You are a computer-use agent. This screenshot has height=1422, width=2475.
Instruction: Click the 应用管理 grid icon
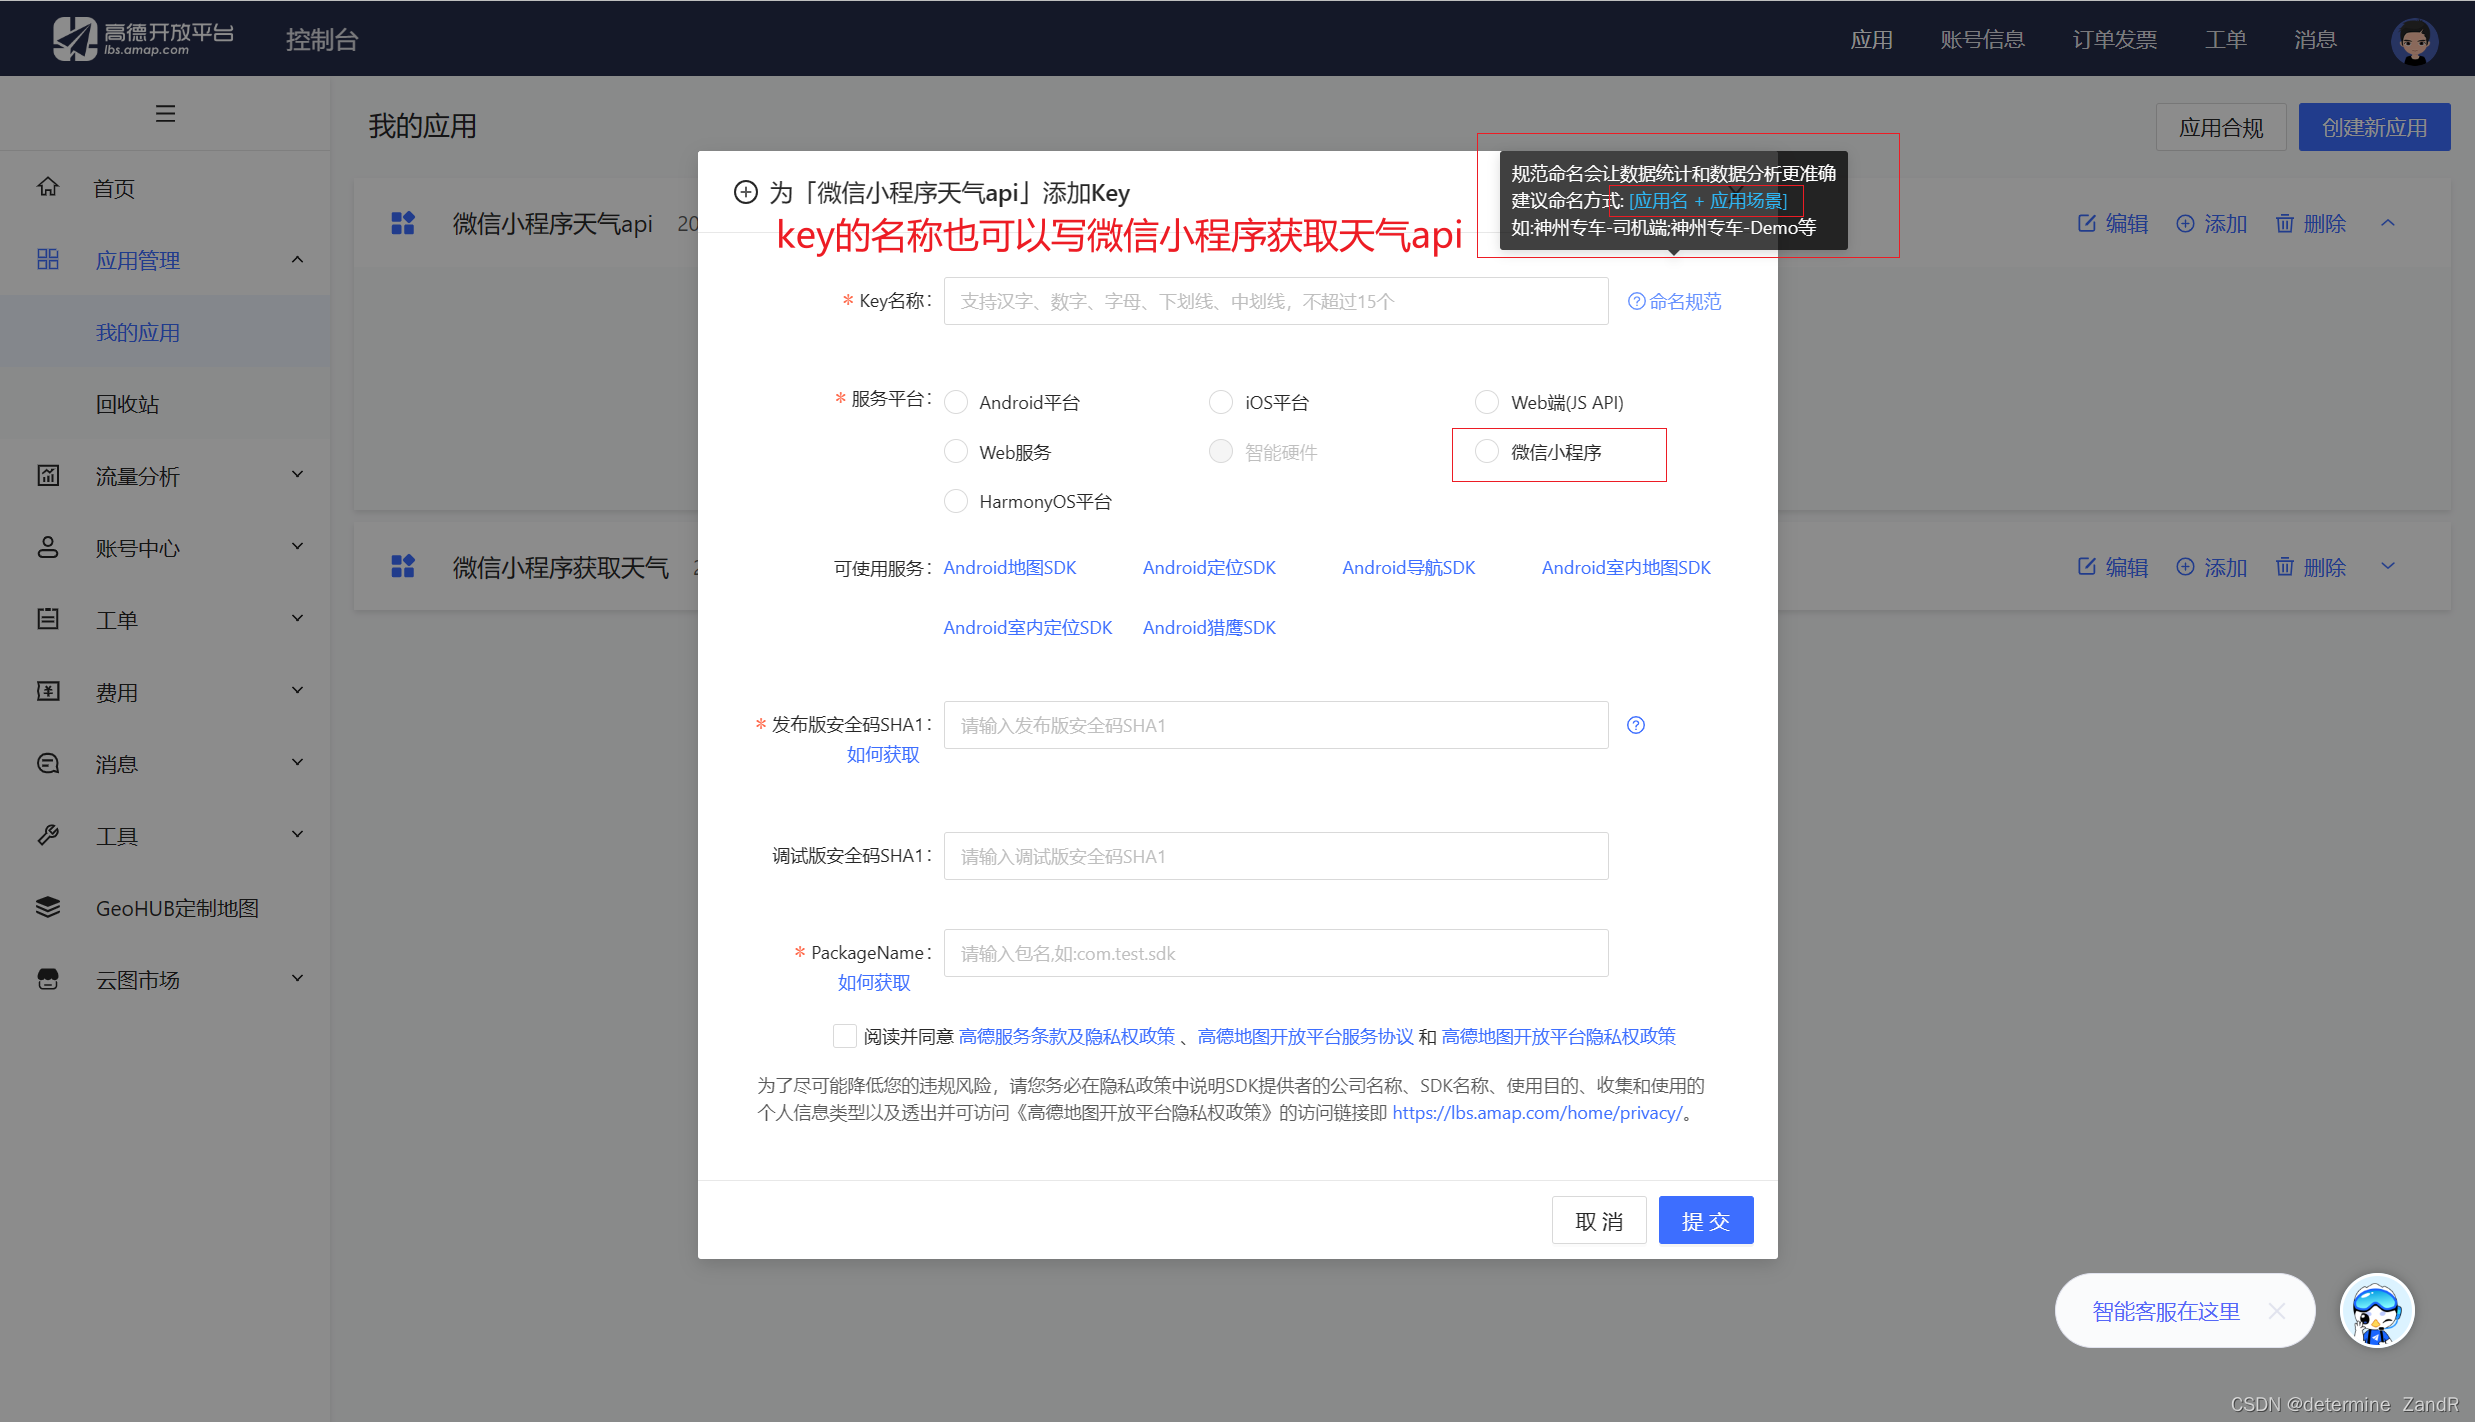click(48, 259)
